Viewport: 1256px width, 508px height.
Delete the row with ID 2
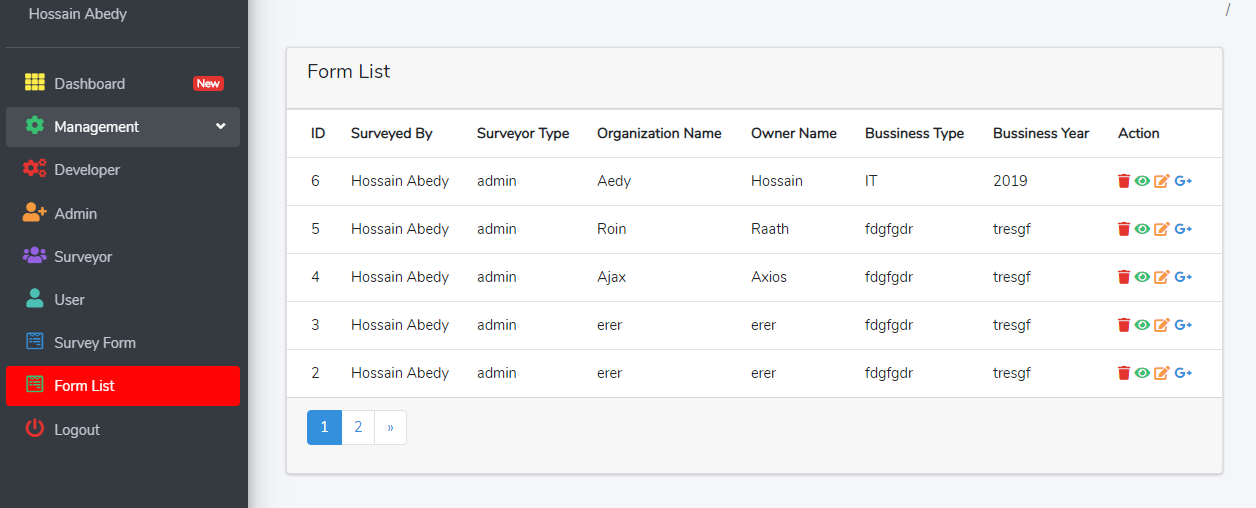[x=1124, y=373]
